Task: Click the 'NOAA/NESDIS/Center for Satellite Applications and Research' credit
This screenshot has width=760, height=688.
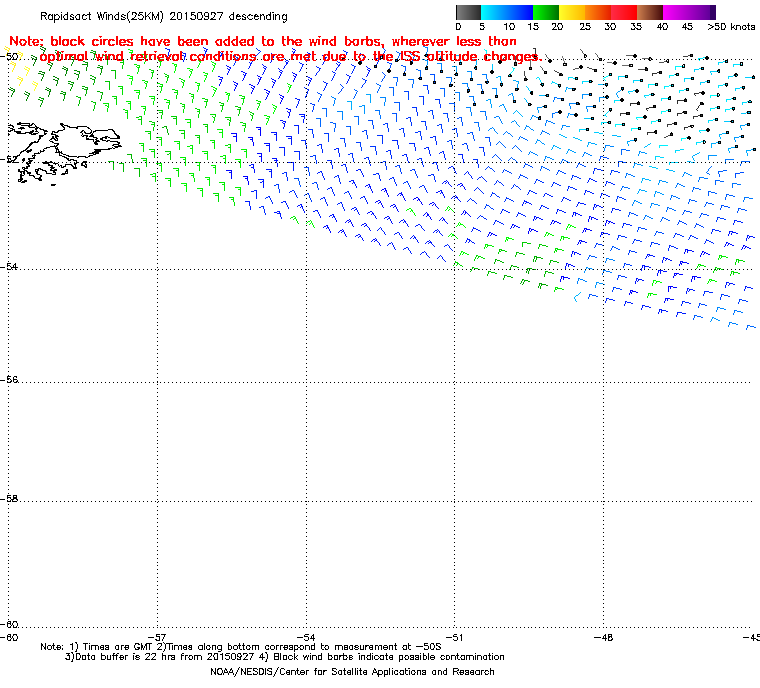Action: (x=352, y=672)
